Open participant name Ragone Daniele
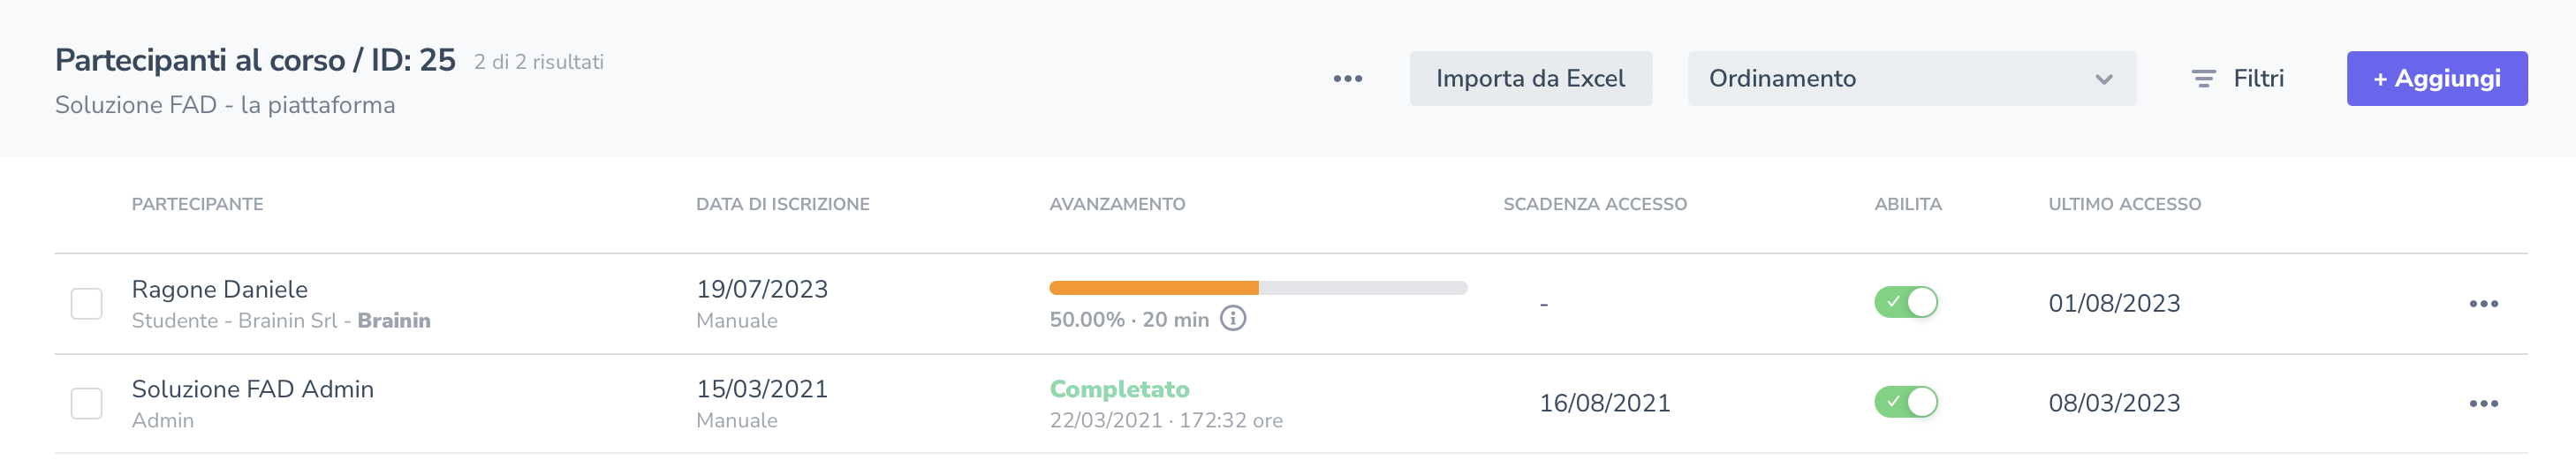The width and height of the screenshot is (2576, 468). click(220, 290)
